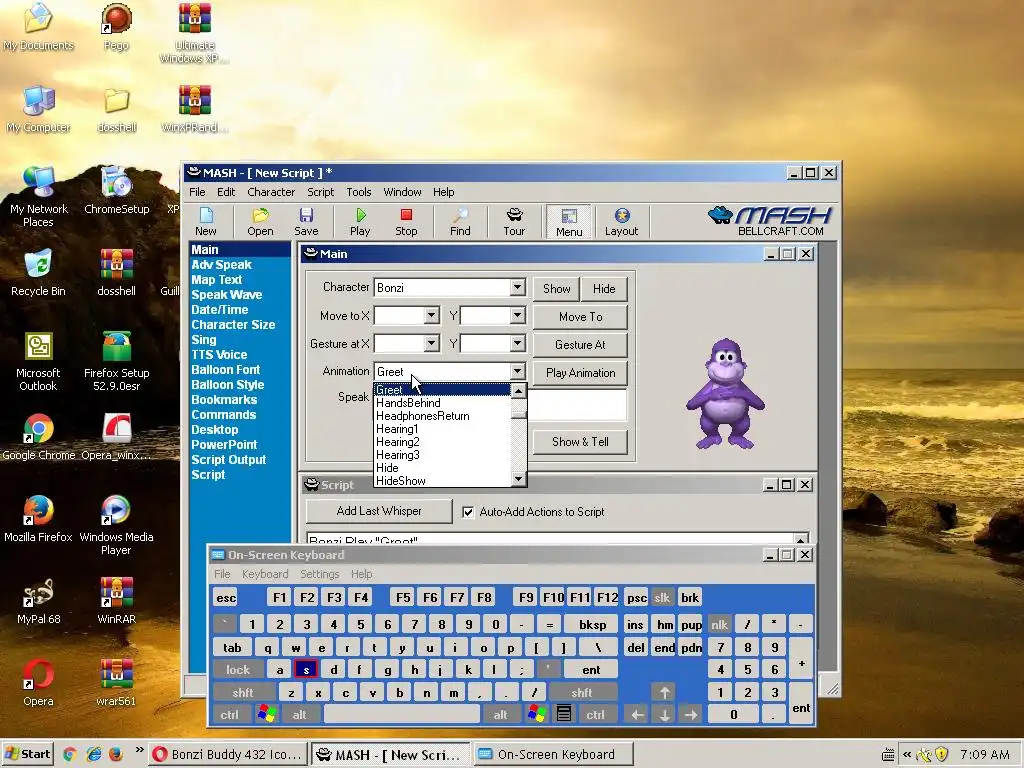This screenshot has height=768, width=1024.
Task: Open the Script menu in MASH
Action: 320,192
